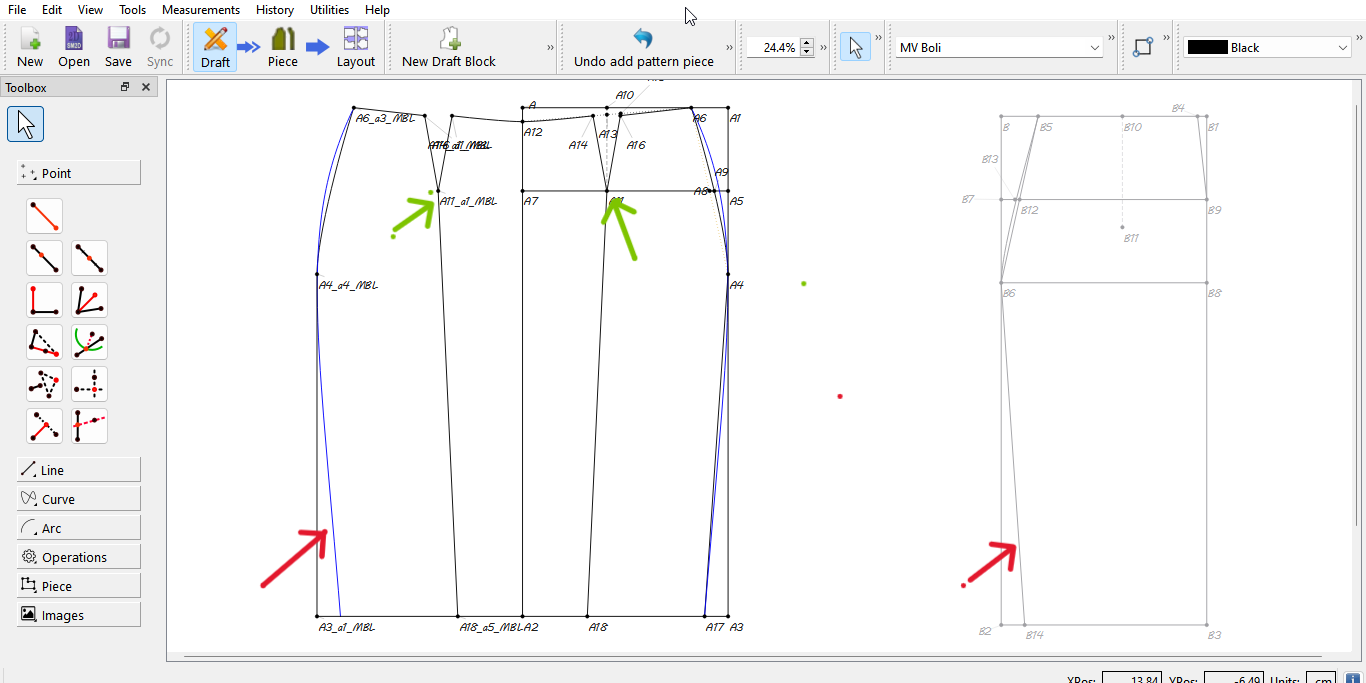Open the MV Boli font dropdown

tap(1000, 48)
